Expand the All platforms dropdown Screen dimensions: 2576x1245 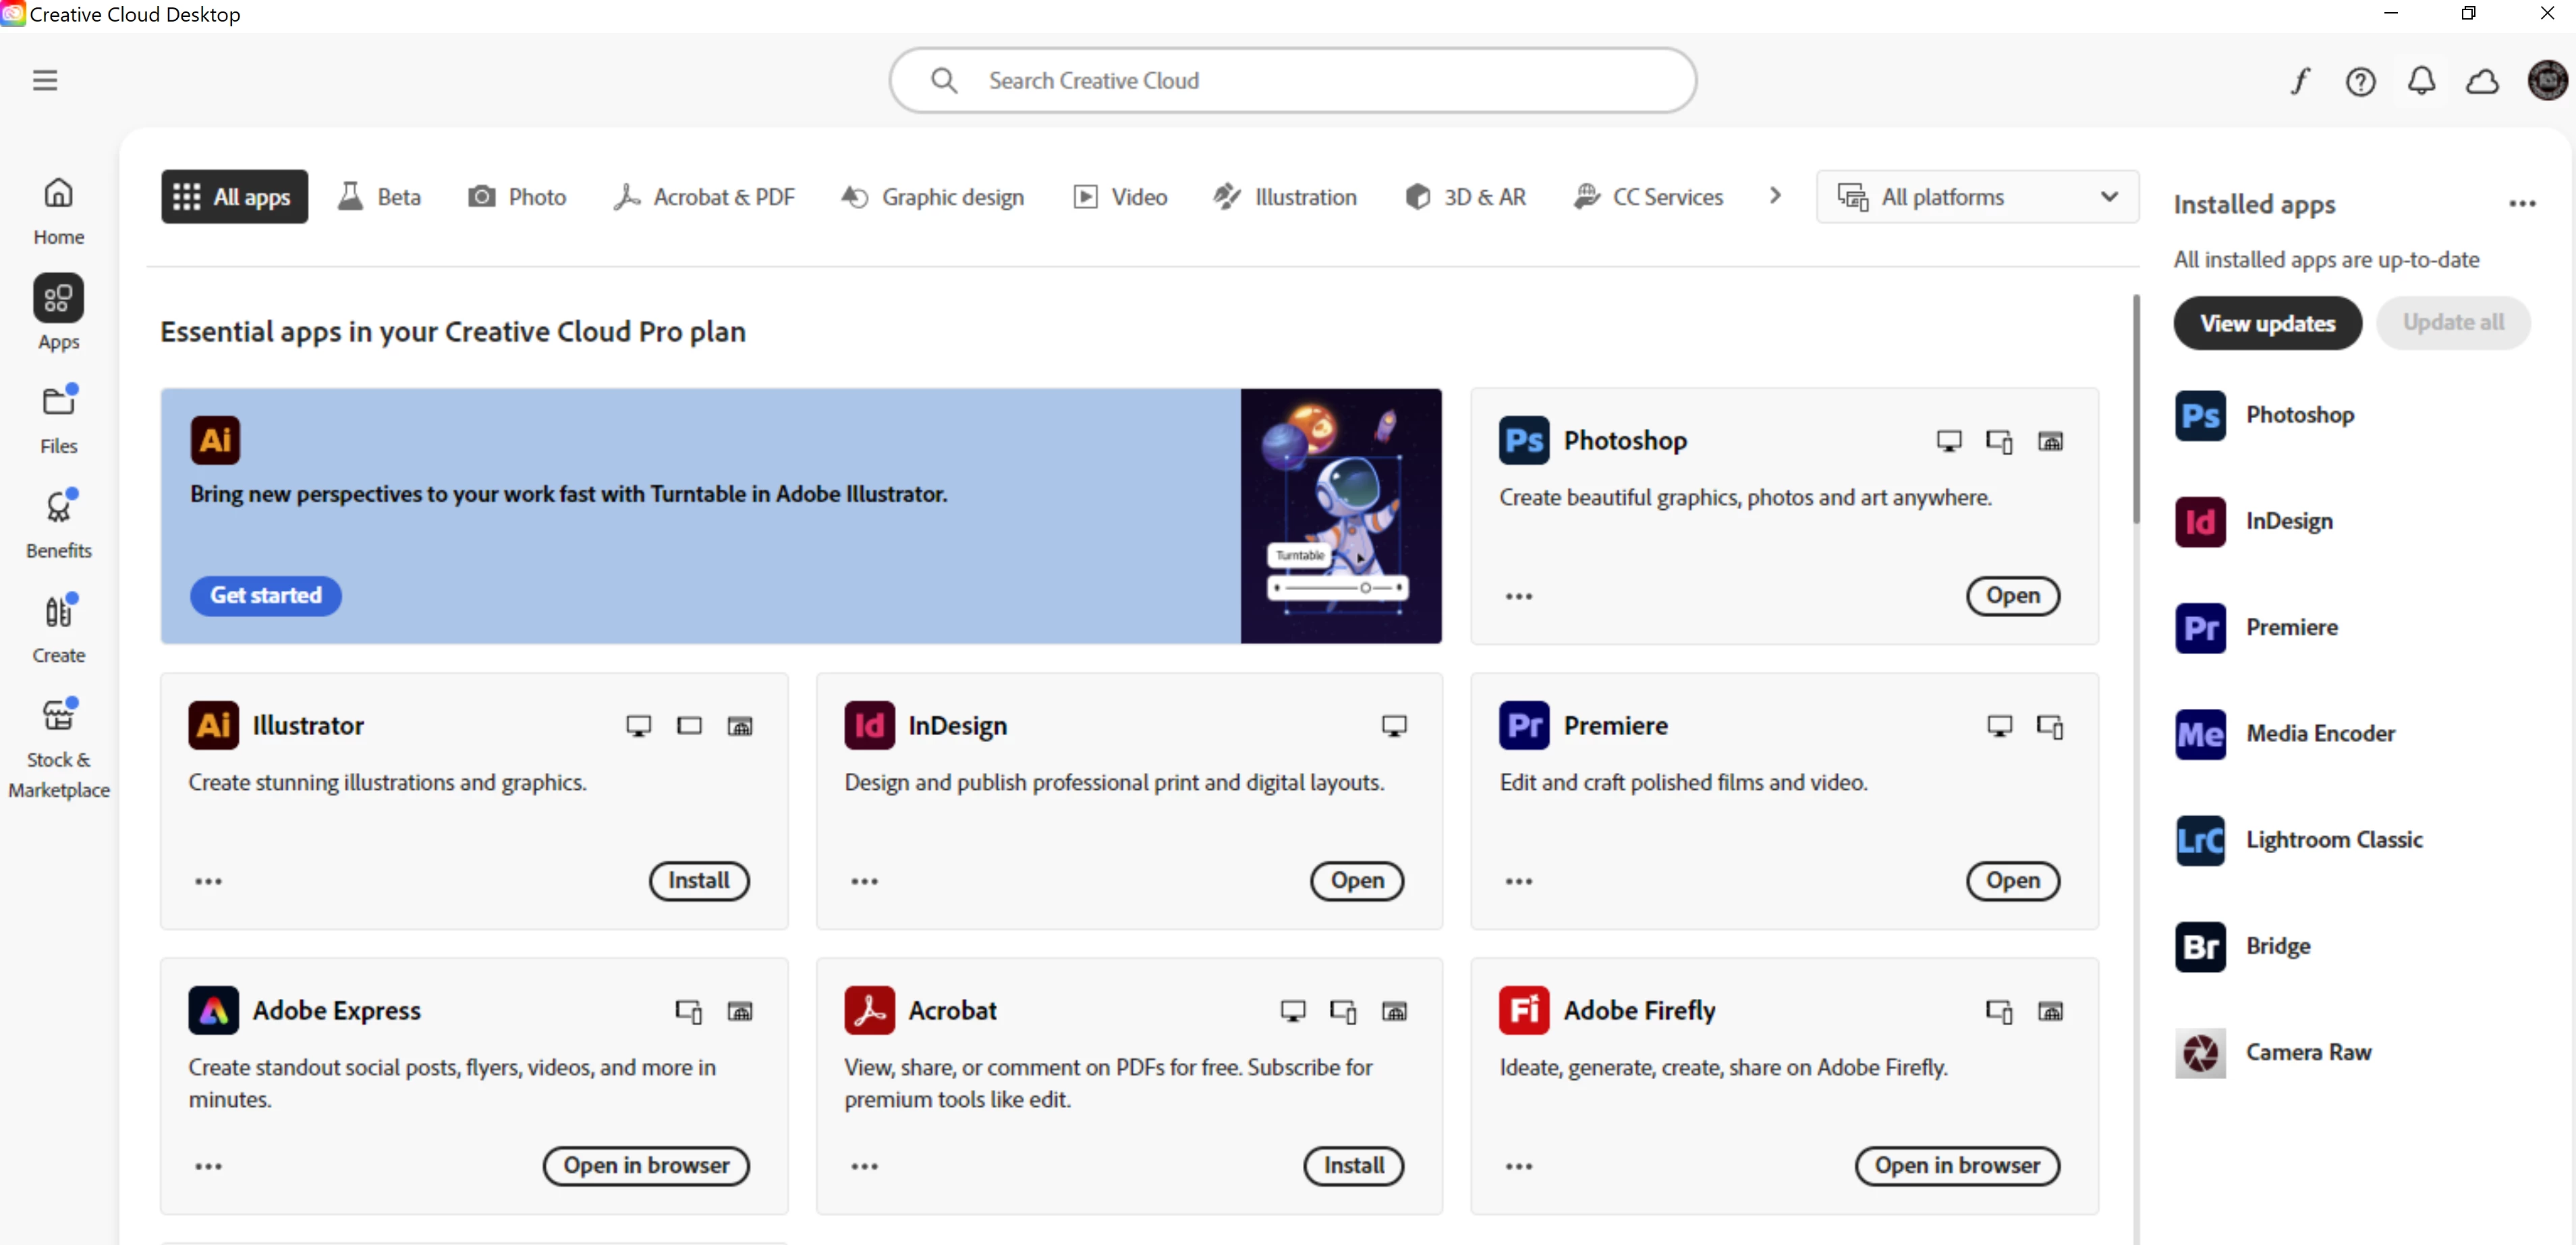[1977, 197]
